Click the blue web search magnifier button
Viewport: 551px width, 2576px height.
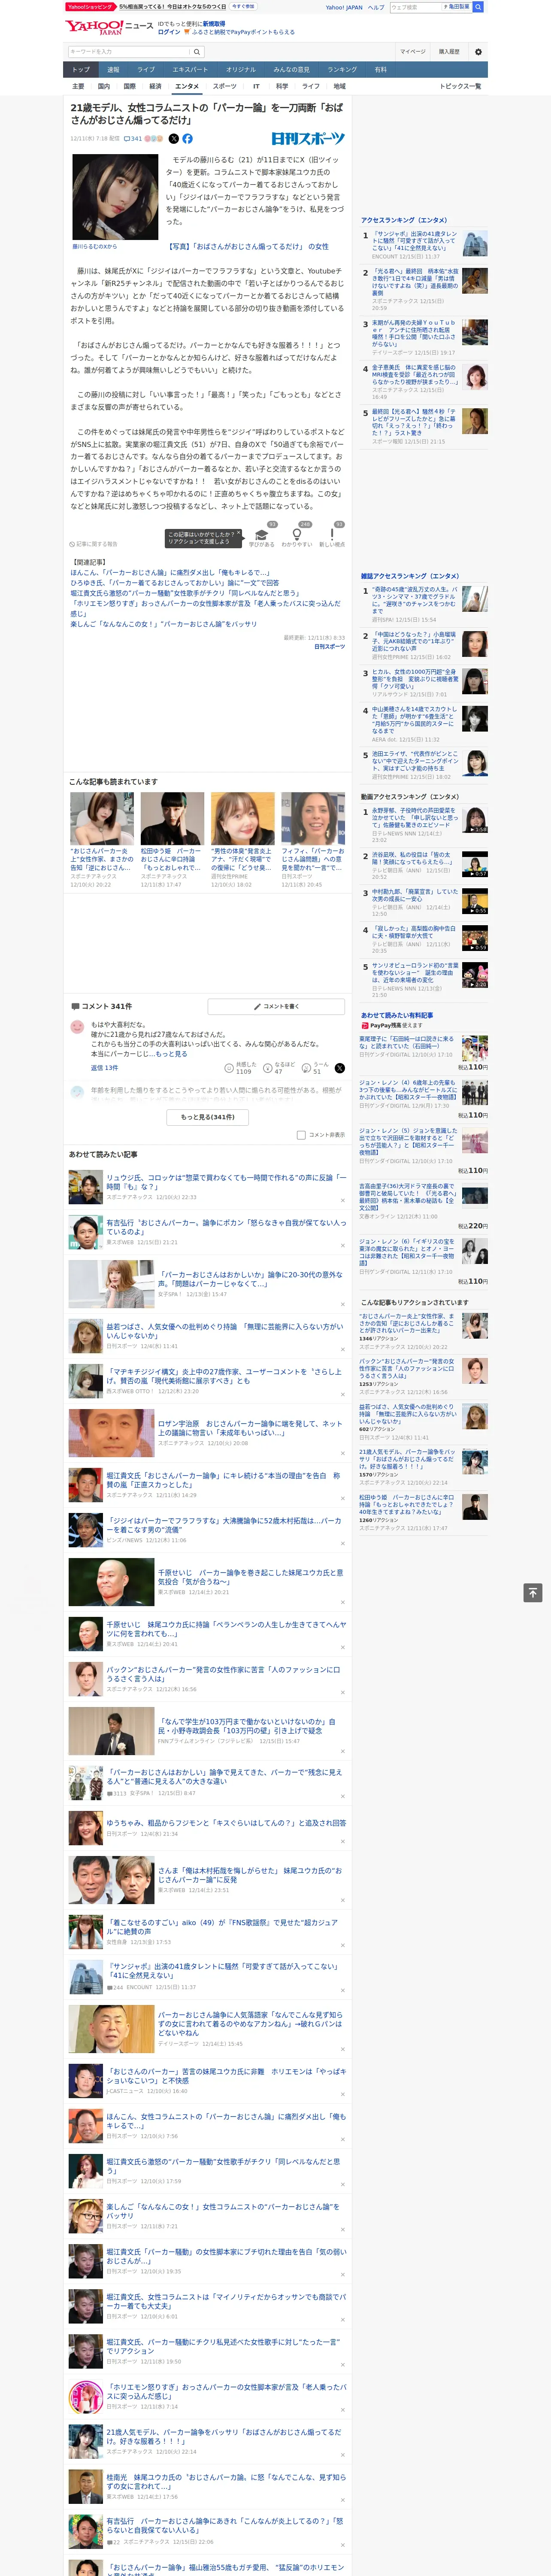click(478, 7)
